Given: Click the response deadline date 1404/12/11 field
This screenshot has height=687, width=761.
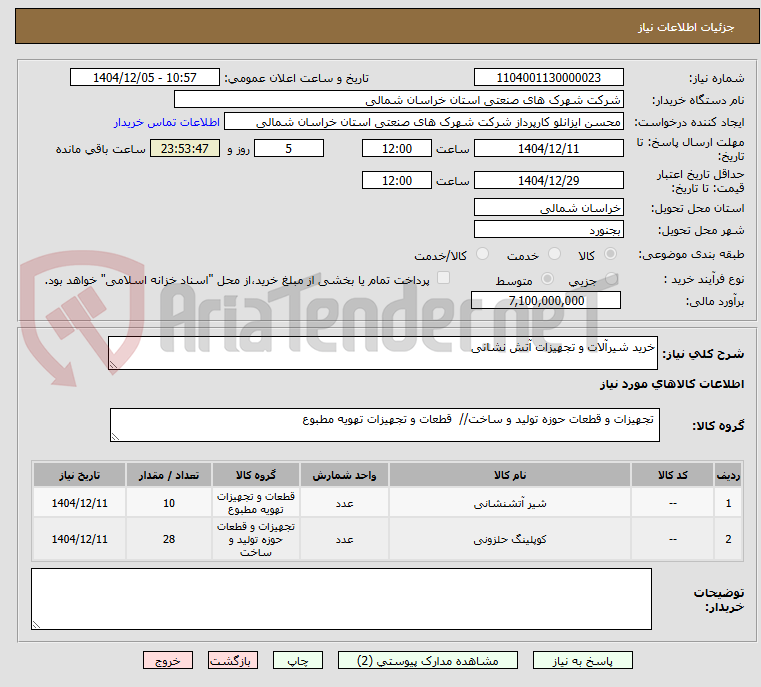Looking at the screenshot, I should click(548, 148).
